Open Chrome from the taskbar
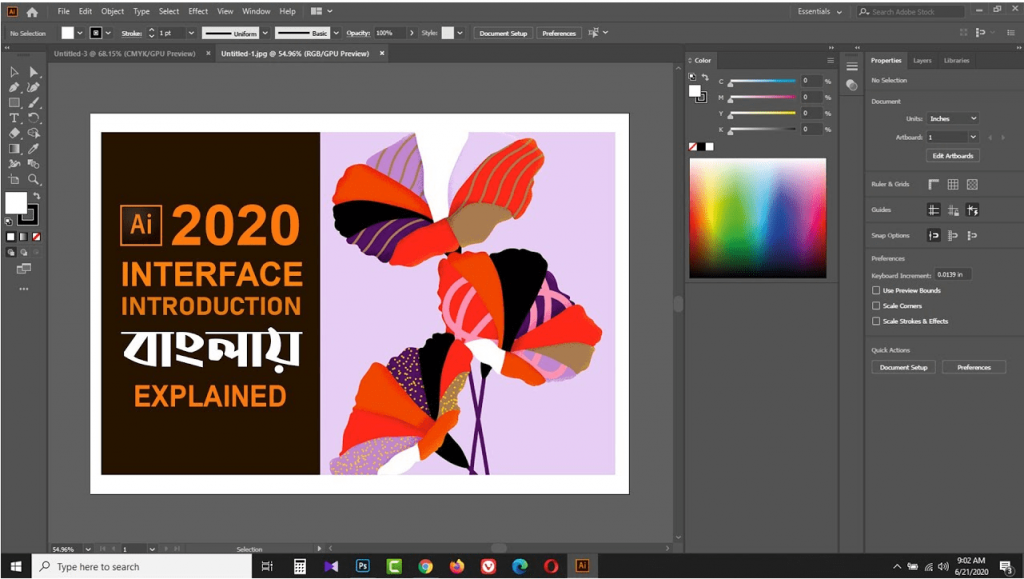Screen dimensions: 1024x579 click(425, 566)
